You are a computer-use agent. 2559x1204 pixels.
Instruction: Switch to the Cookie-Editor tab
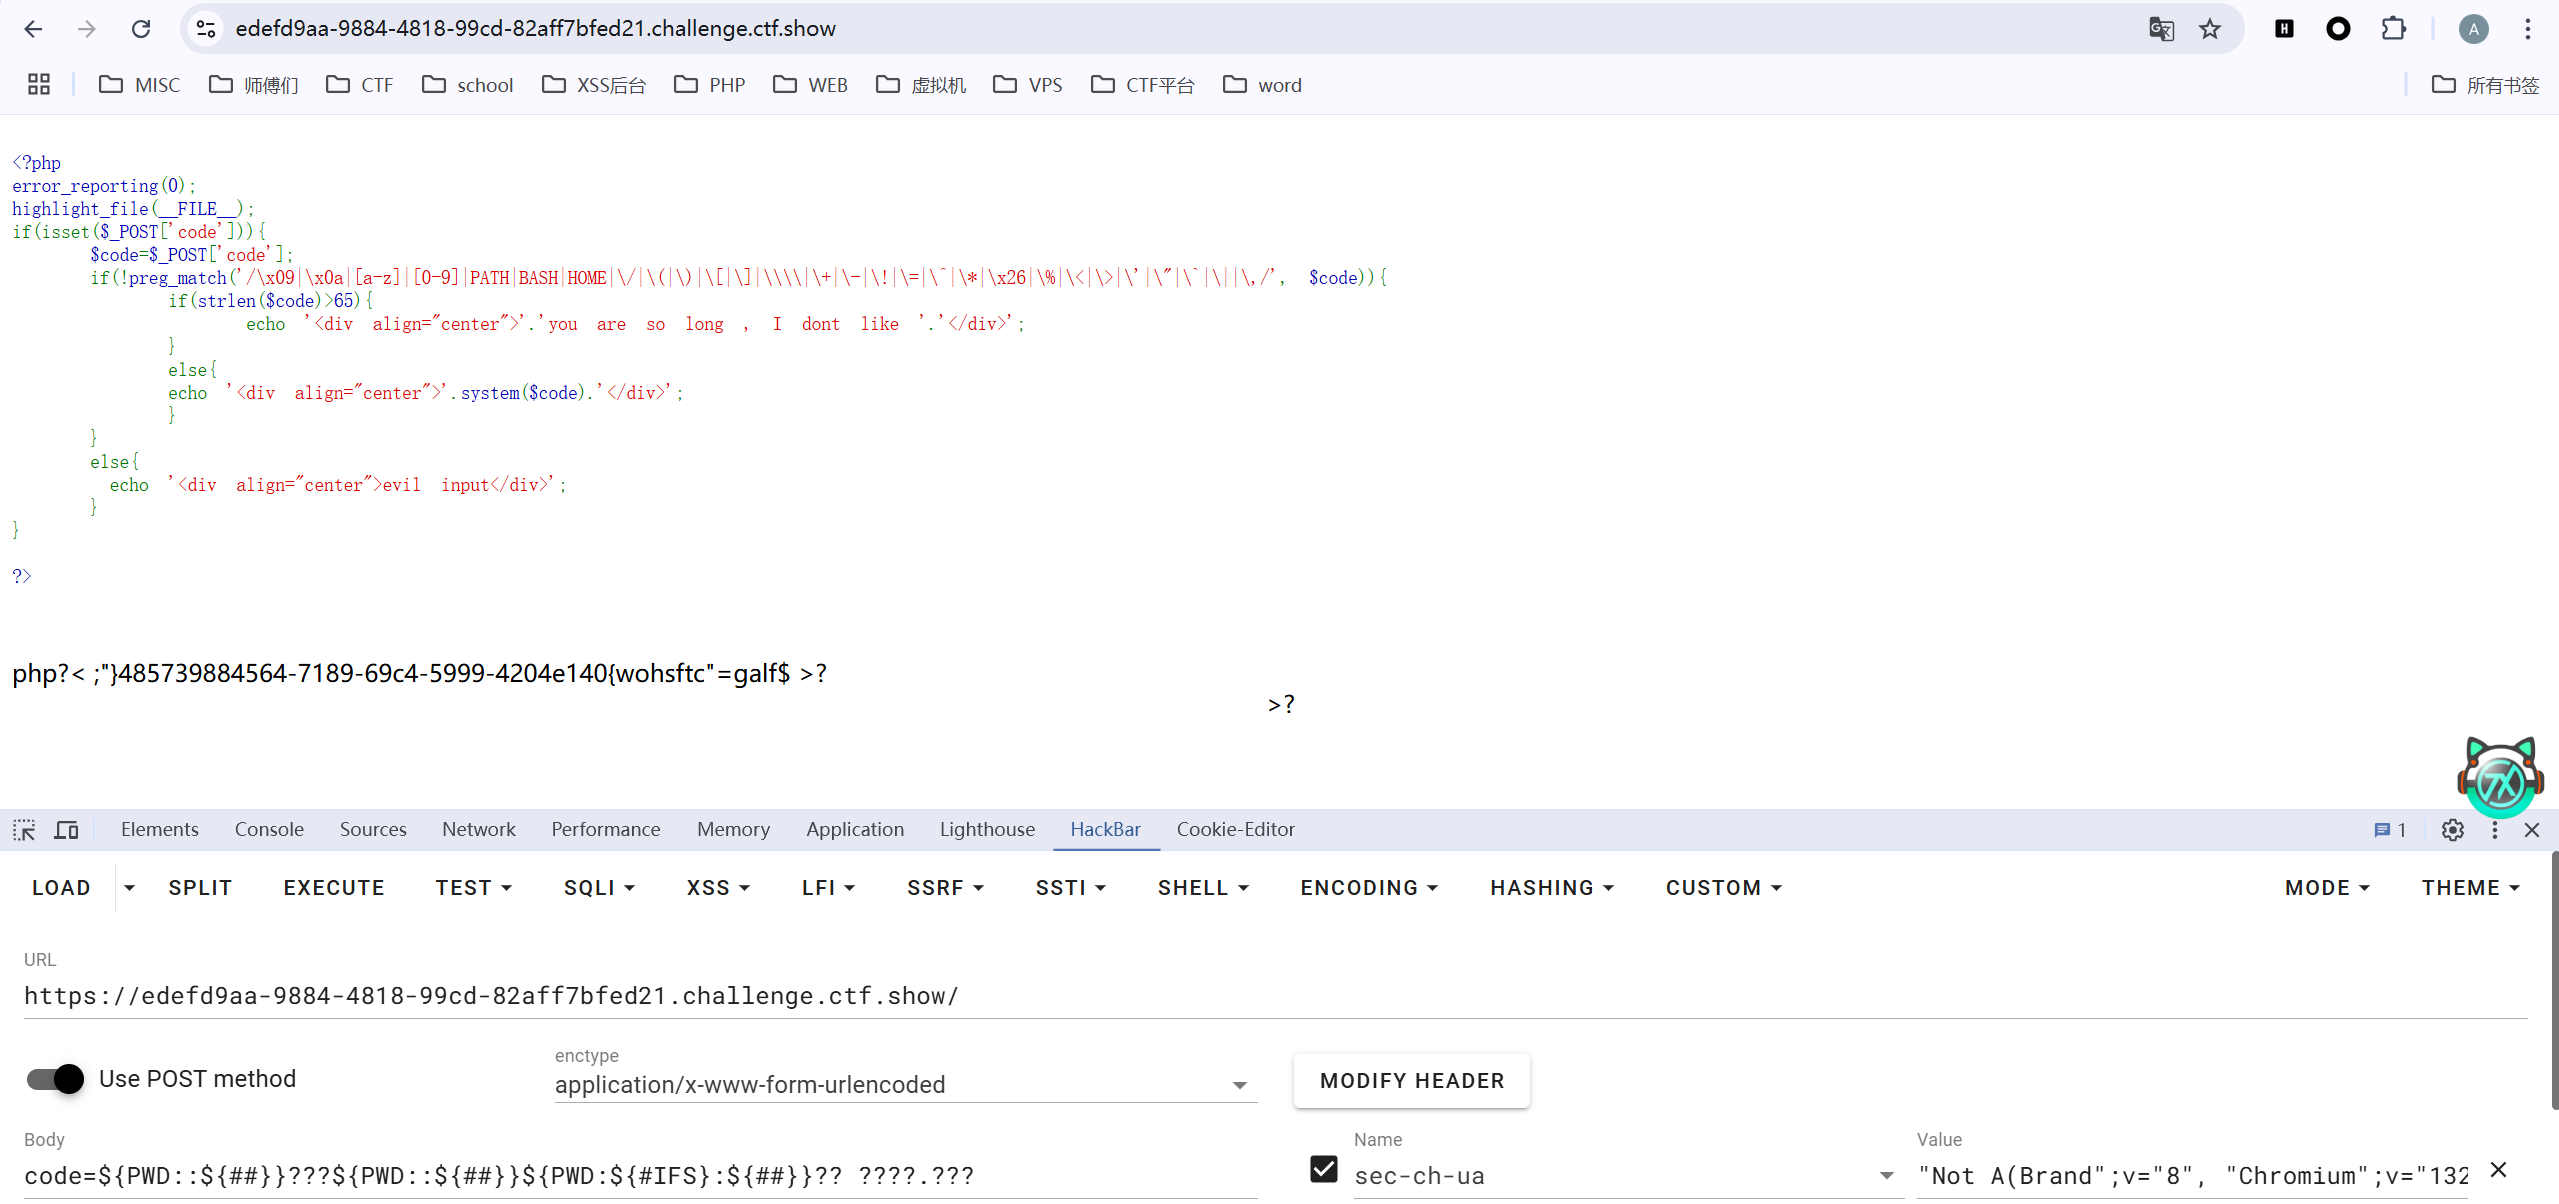pyautogui.click(x=1235, y=830)
